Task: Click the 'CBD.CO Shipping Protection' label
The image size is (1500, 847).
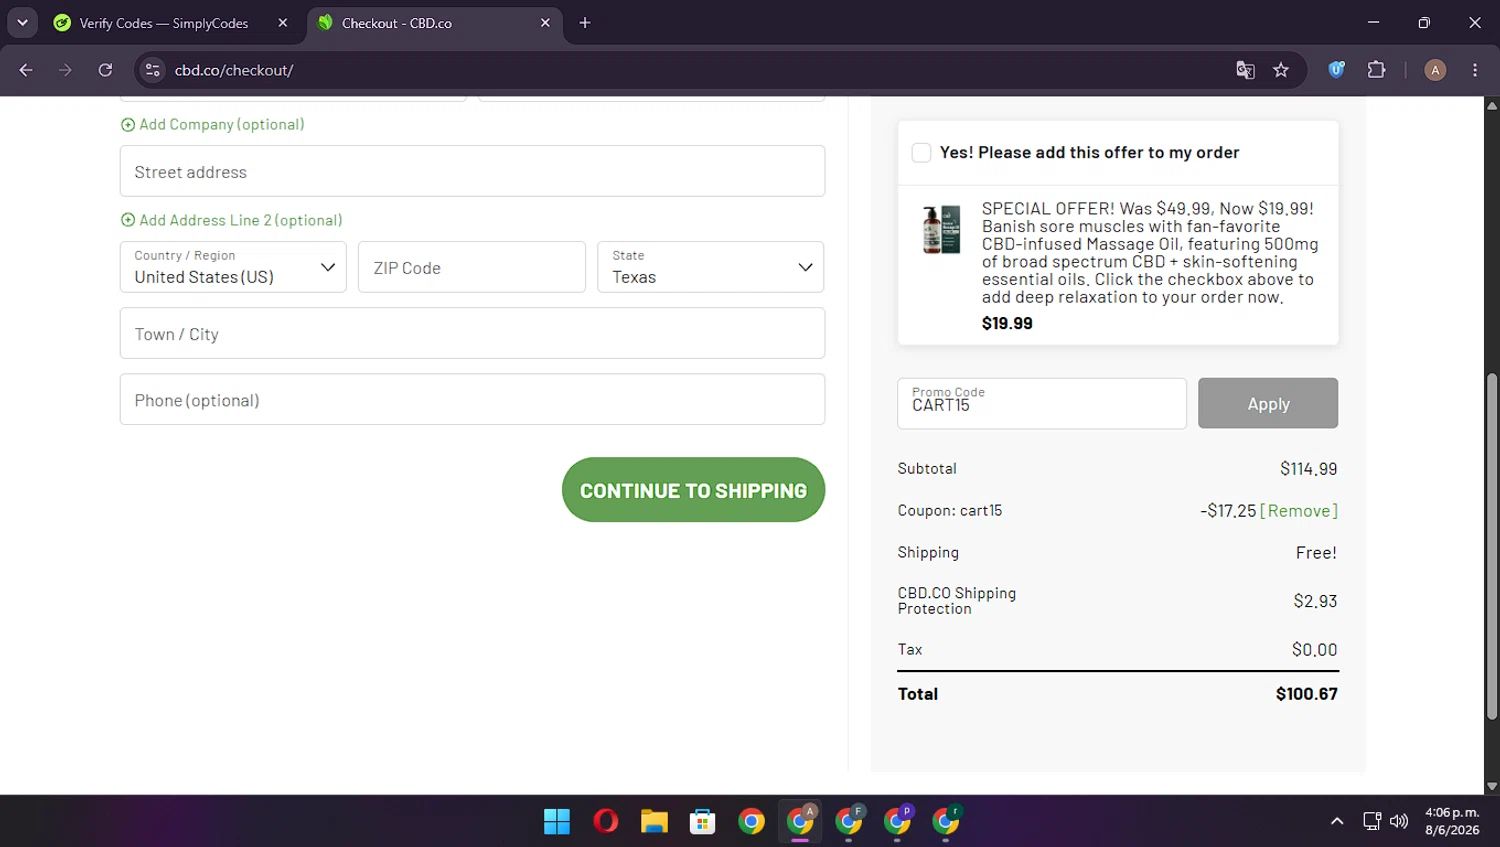Action: coord(957,601)
